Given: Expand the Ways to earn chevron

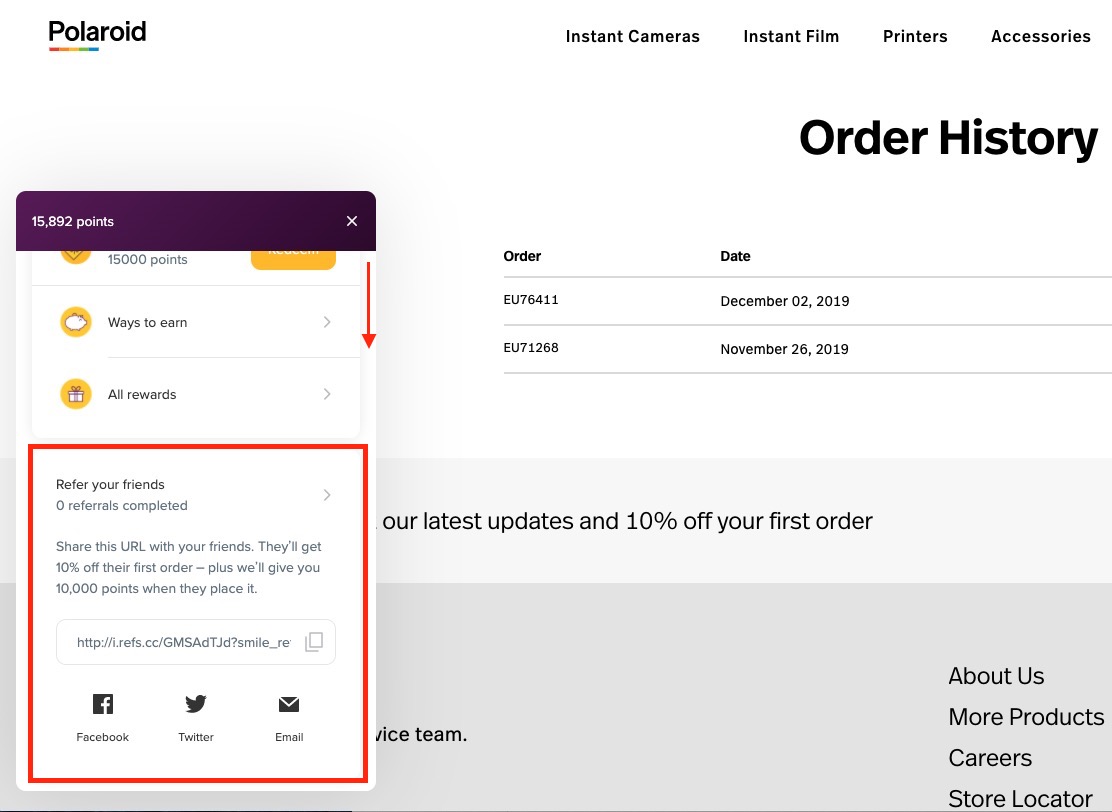Looking at the screenshot, I should click(327, 322).
